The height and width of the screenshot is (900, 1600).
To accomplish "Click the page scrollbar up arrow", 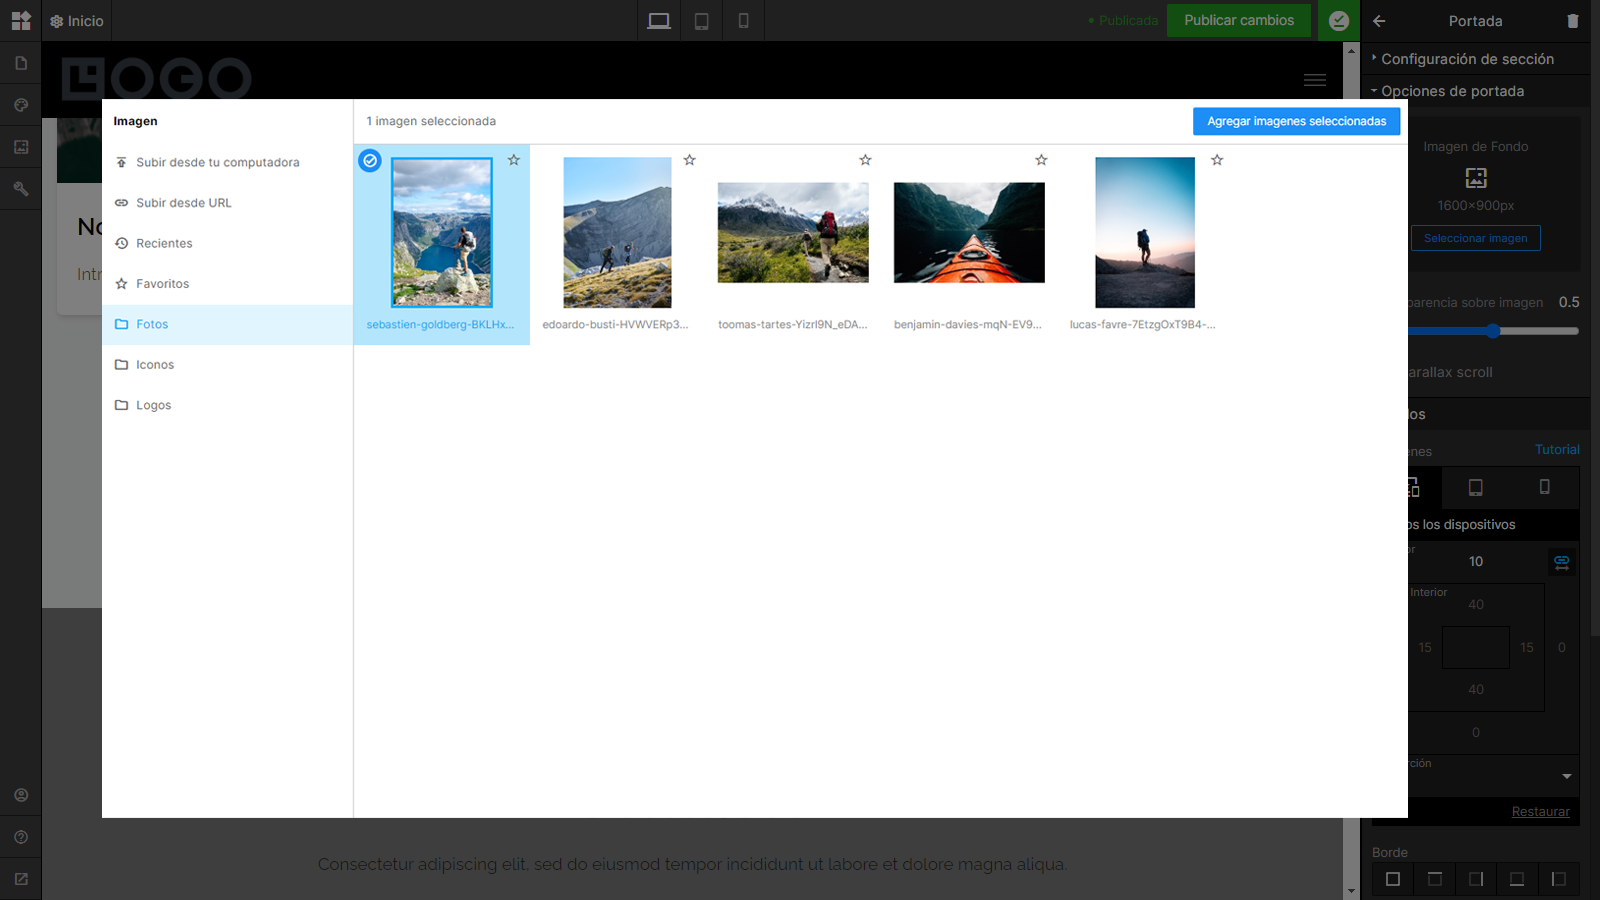I will [1351, 50].
